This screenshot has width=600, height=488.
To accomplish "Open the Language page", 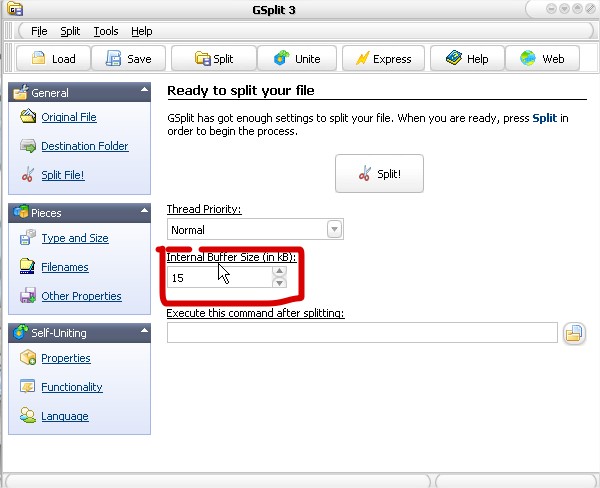I will tap(65, 416).
